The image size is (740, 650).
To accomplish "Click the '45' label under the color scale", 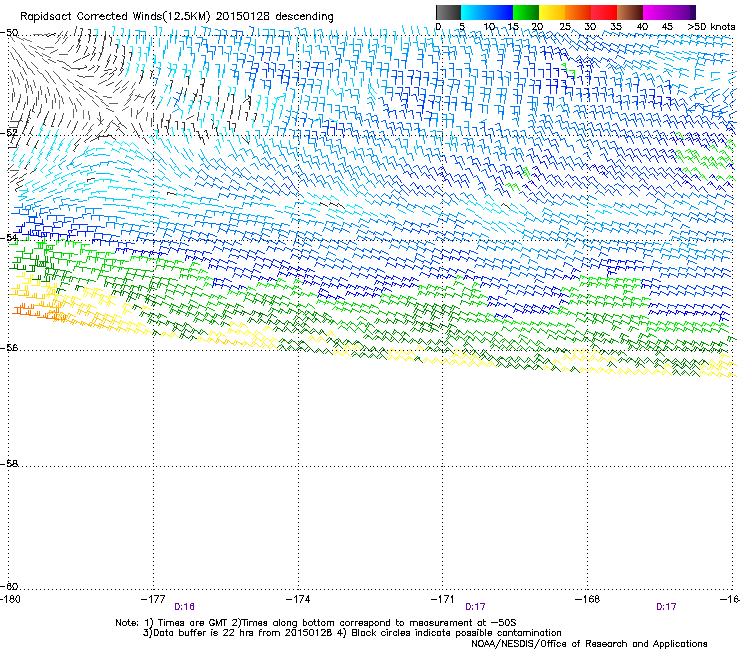I will point(667,26).
